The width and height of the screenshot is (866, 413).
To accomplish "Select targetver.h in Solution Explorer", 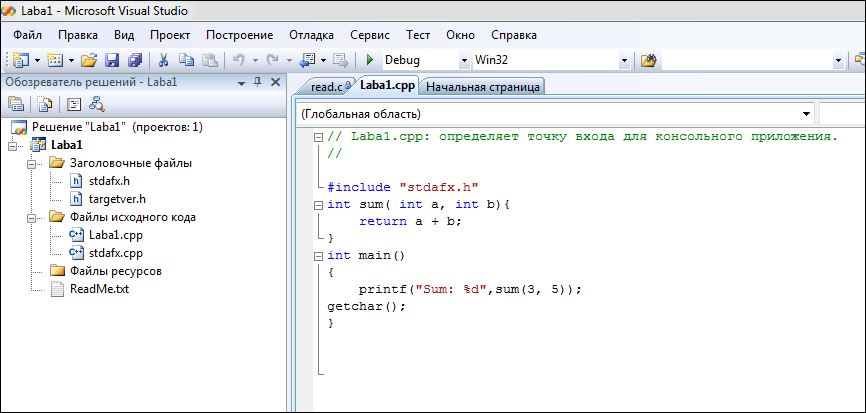I will tap(117, 199).
